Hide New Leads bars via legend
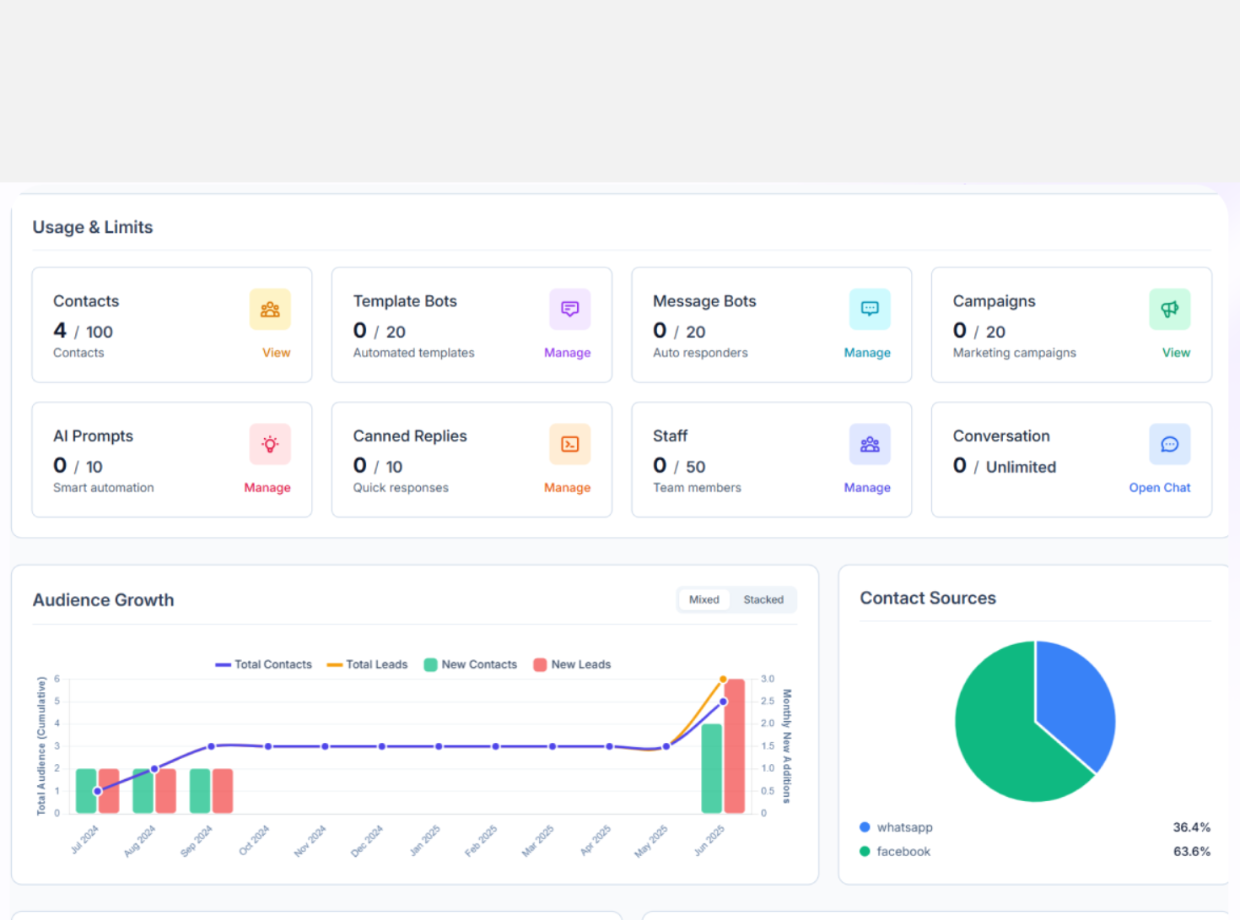The image size is (1240, 920). 572,664
